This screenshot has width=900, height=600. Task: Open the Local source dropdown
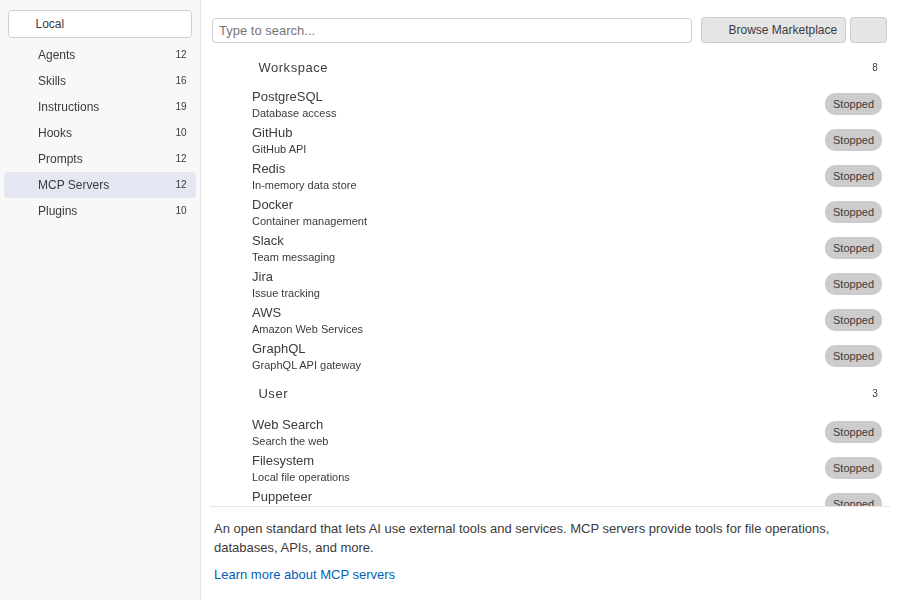[100, 24]
